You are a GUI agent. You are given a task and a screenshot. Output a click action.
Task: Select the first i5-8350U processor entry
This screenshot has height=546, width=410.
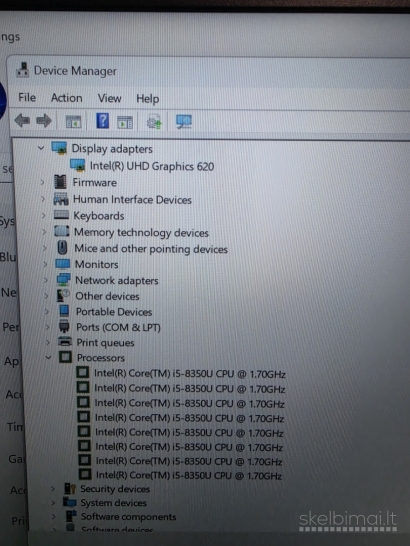[x=190, y=374]
